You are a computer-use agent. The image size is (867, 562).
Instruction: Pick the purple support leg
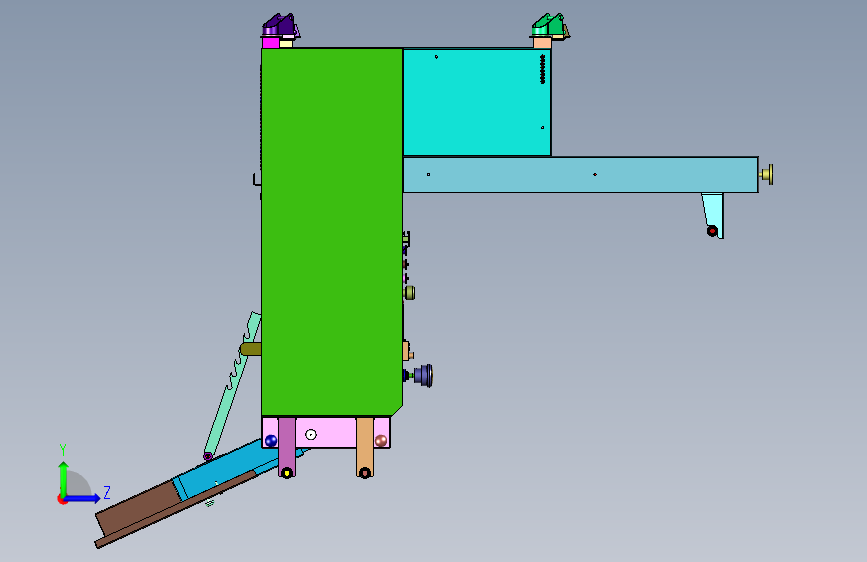(x=287, y=447)
